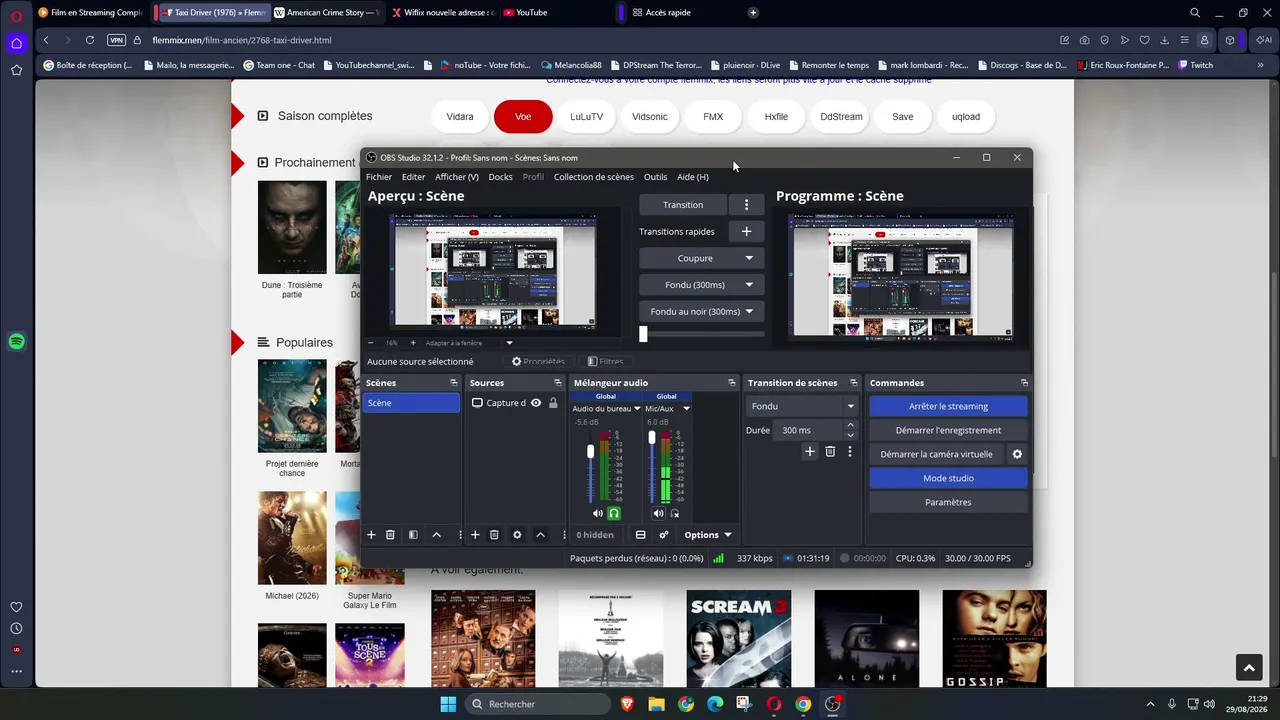Open File Explorer from the Windows taskbar
This screenshot has width=1280, height=720.
click(x=657, y=704)
